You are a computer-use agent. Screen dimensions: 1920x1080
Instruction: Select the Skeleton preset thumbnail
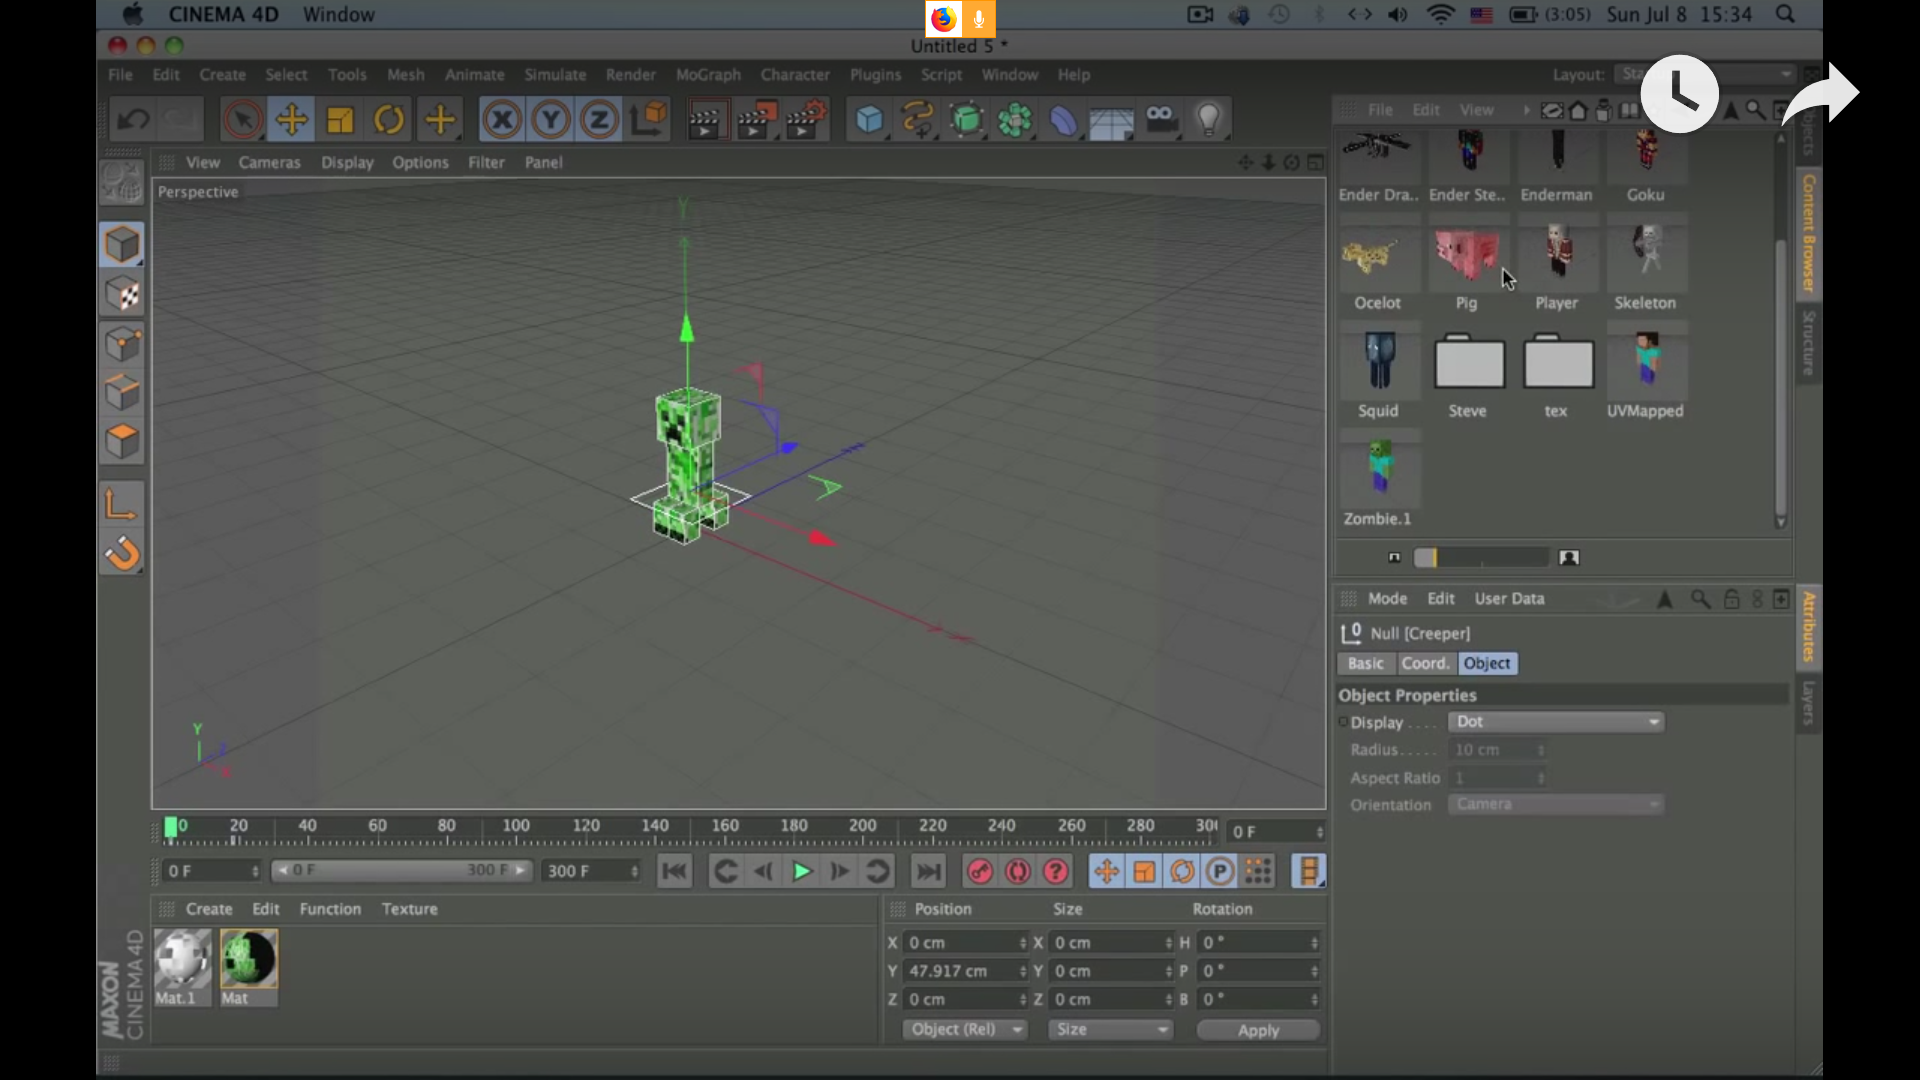pos(1646,256)
